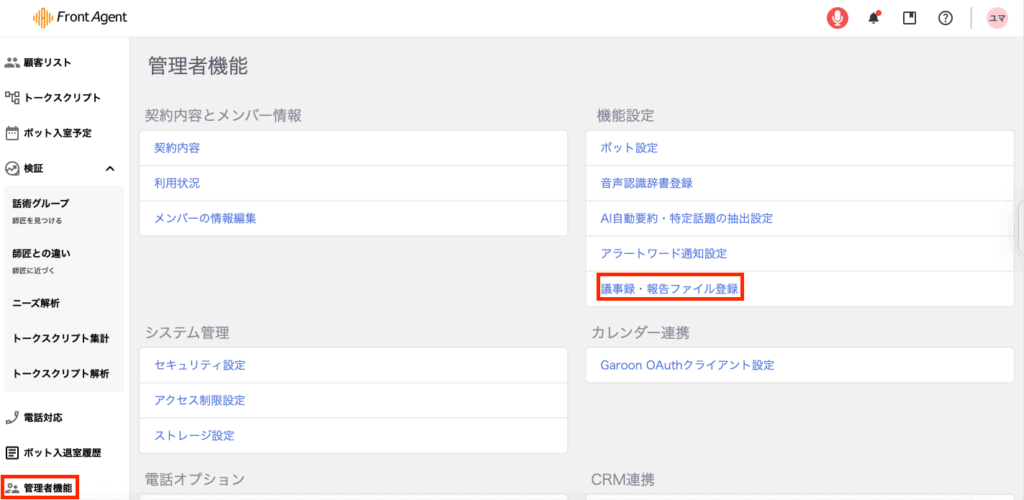1024x500 pixels.
Task: Open 師匠との違い in sidebar
Action: pyautogui.click(x=41, y=254)
